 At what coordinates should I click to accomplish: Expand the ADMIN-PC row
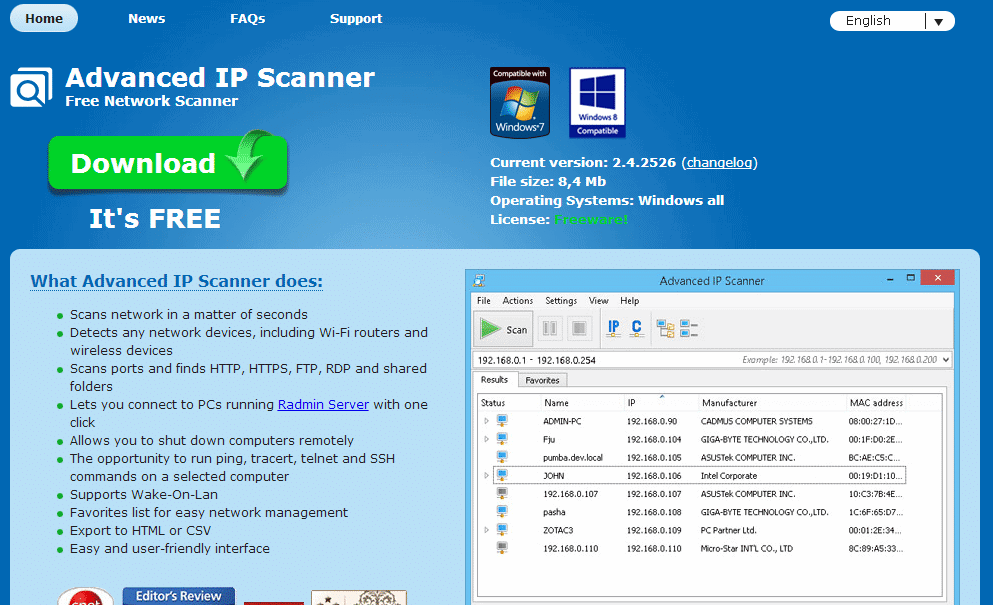[486, 421]
